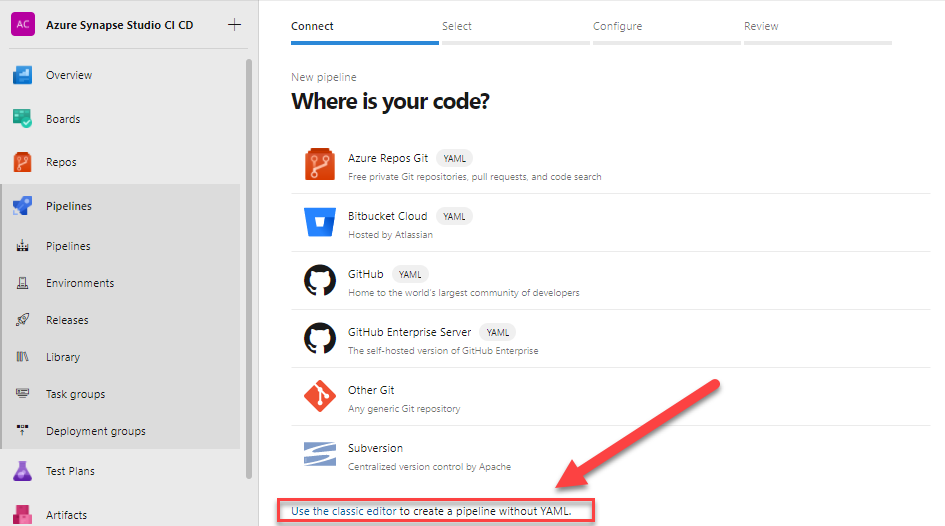
Task: Click the Repos icon in the sidebar
Action: tap(22, 162)
